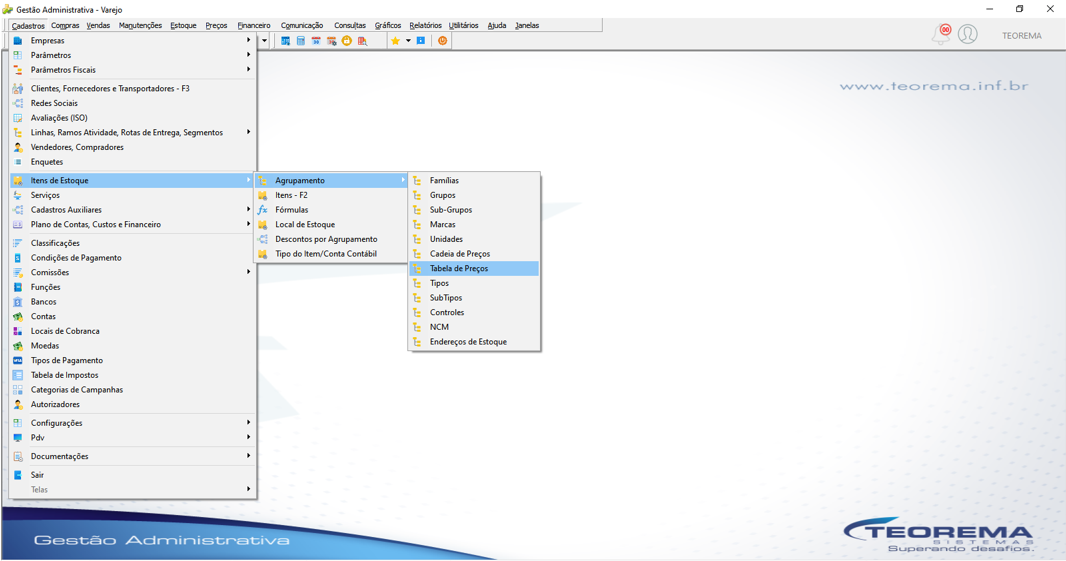The image size is (1066, 561).
Task: Select Itens - F2 in submenu
Action: click(x=330, y=195)
